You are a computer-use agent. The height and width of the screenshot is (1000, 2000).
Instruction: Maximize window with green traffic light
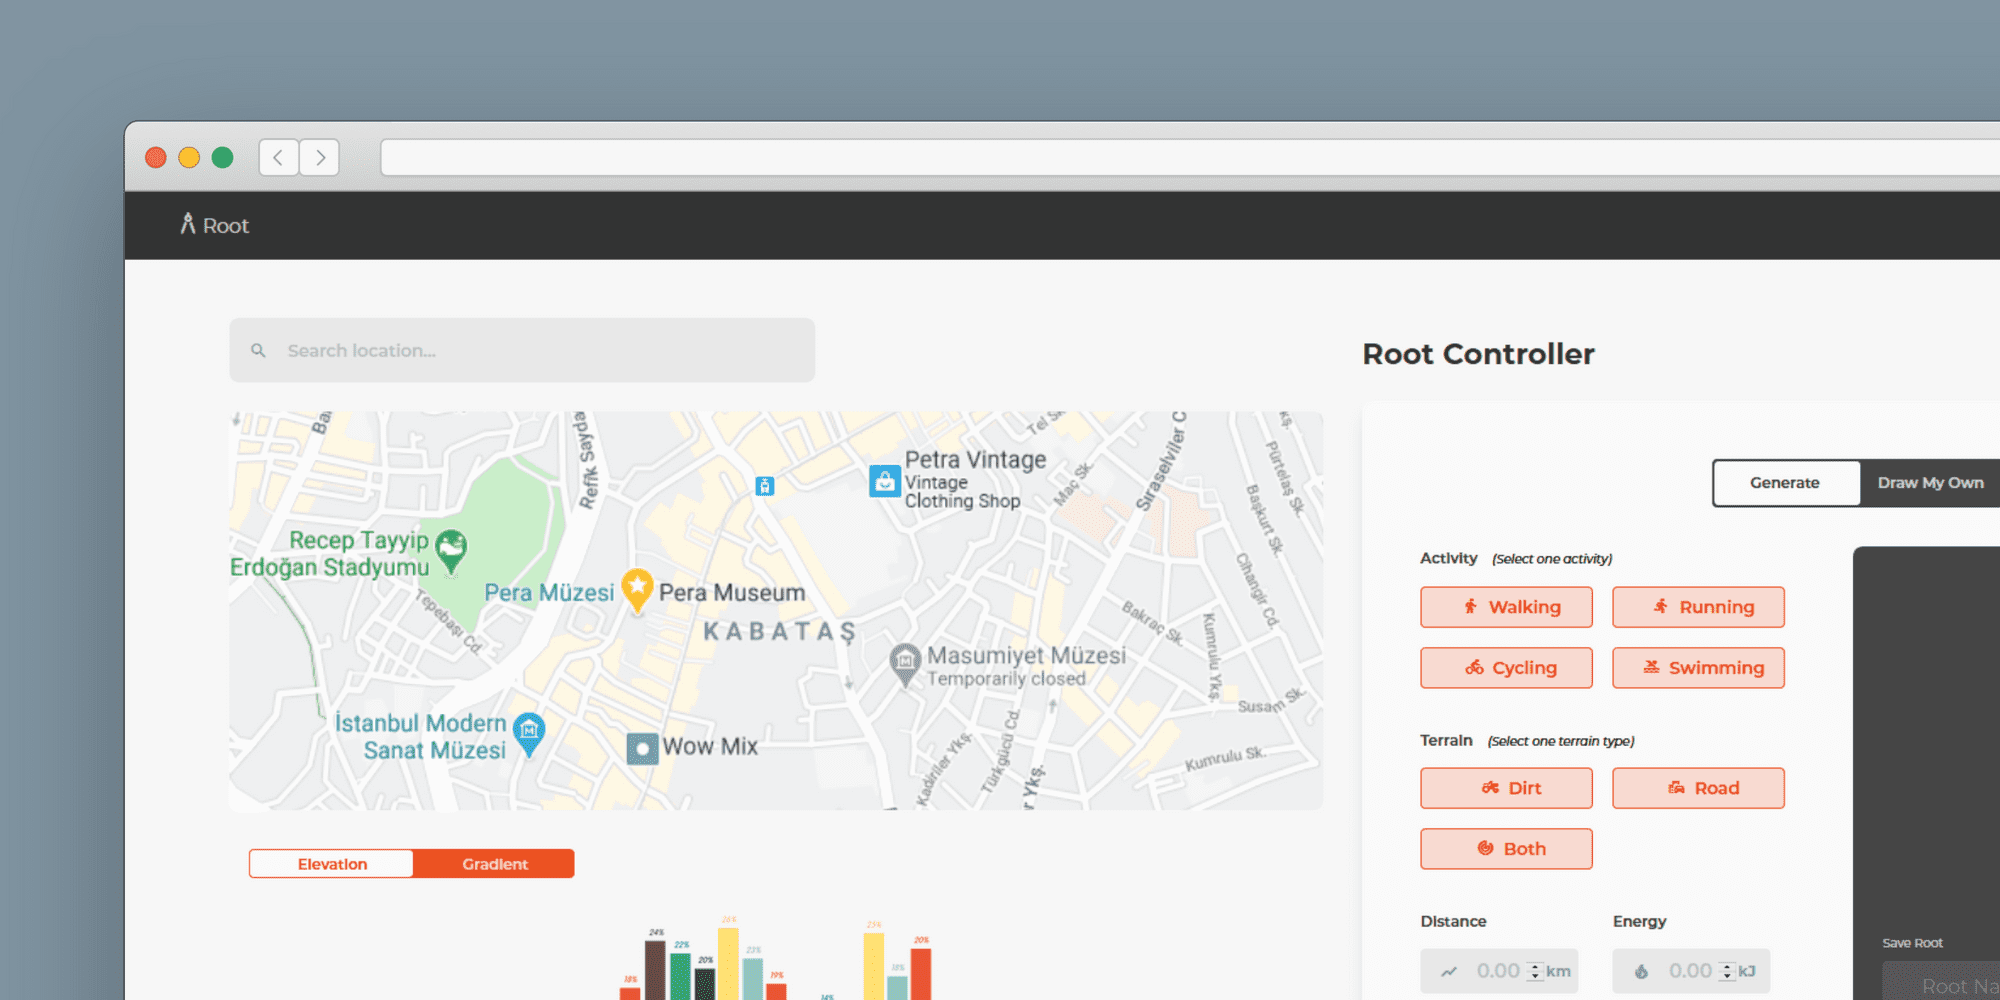(x=222, y=157)
